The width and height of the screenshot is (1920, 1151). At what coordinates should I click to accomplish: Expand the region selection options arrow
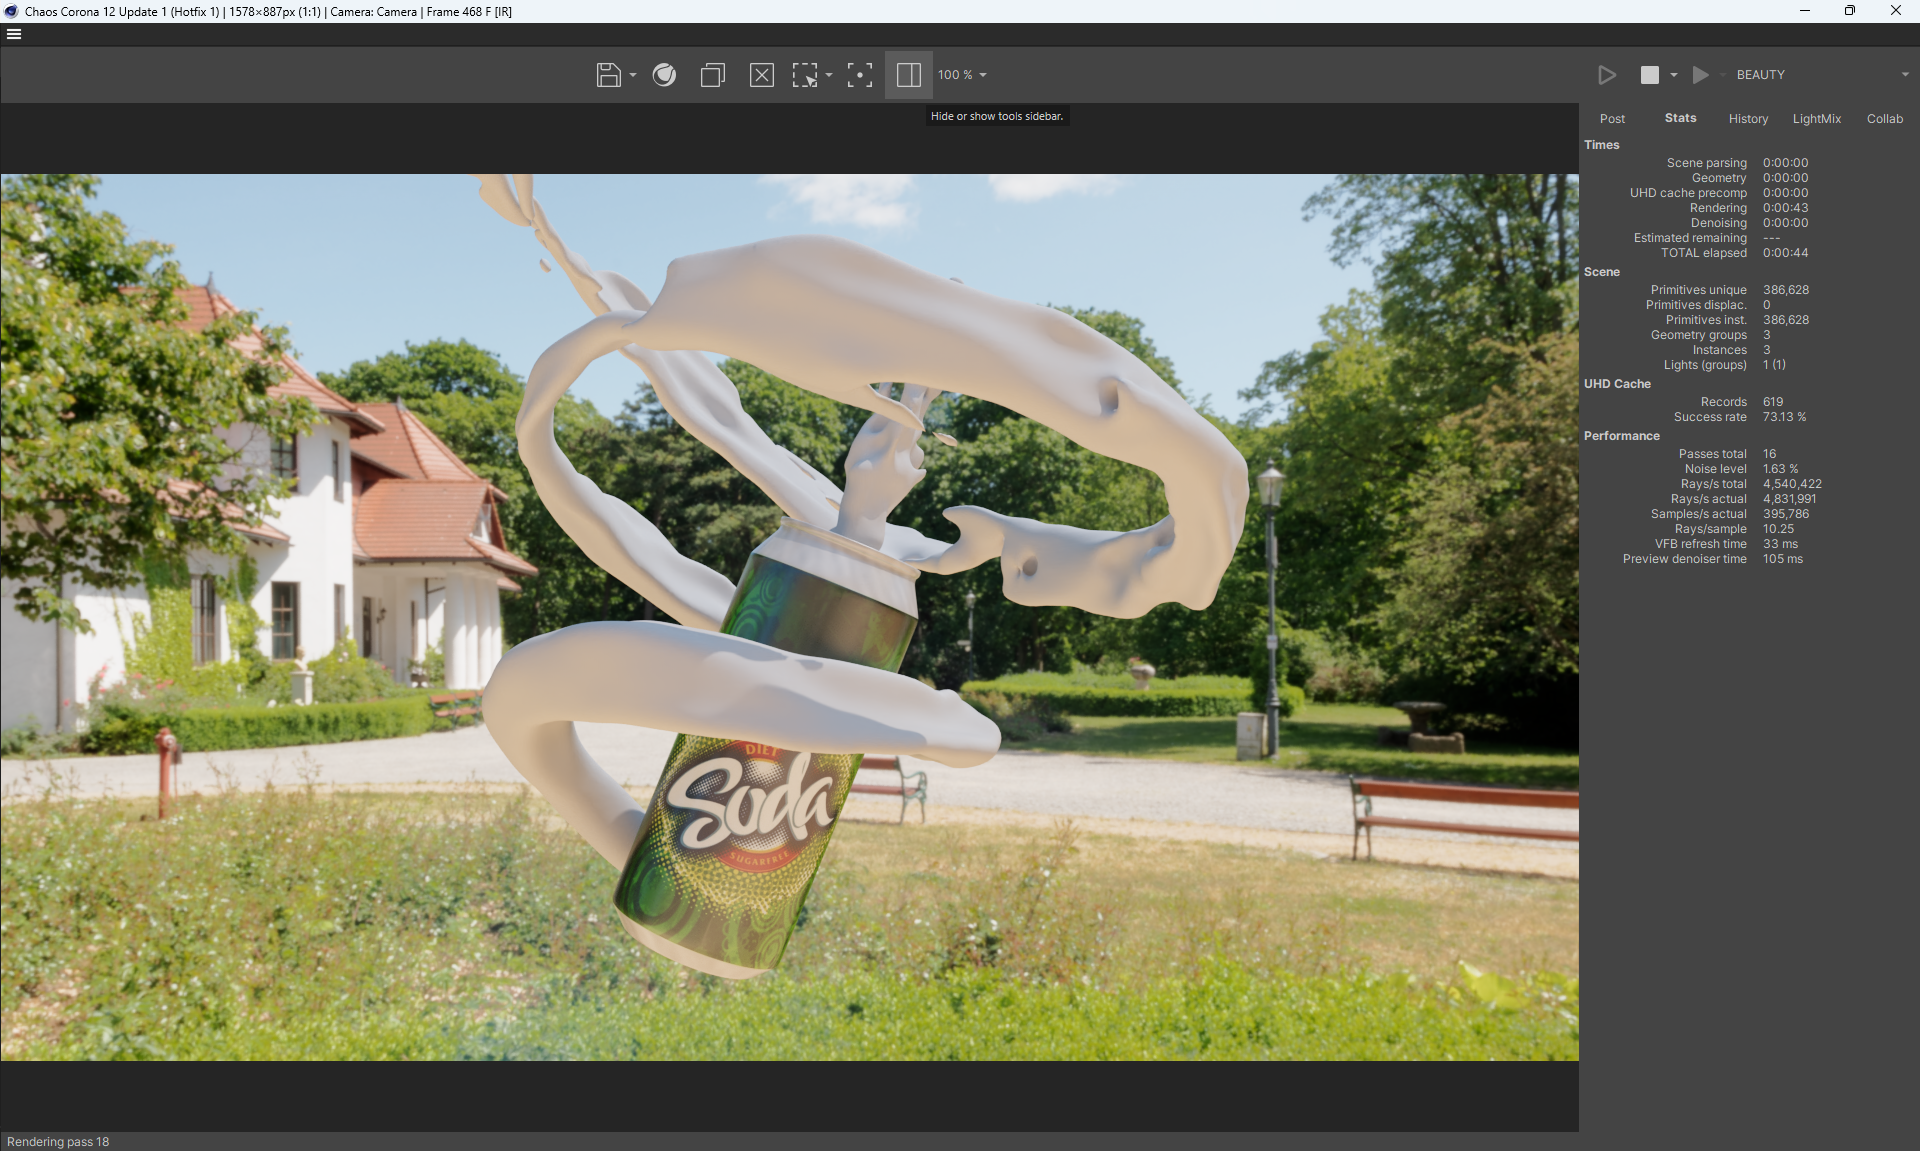point(829,75)
